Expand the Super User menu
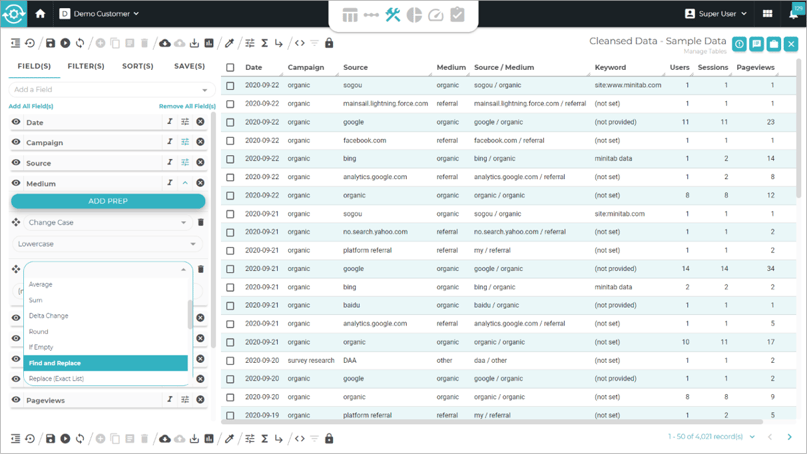This screenshot has height=454, width=807. [x=716, y=14]
